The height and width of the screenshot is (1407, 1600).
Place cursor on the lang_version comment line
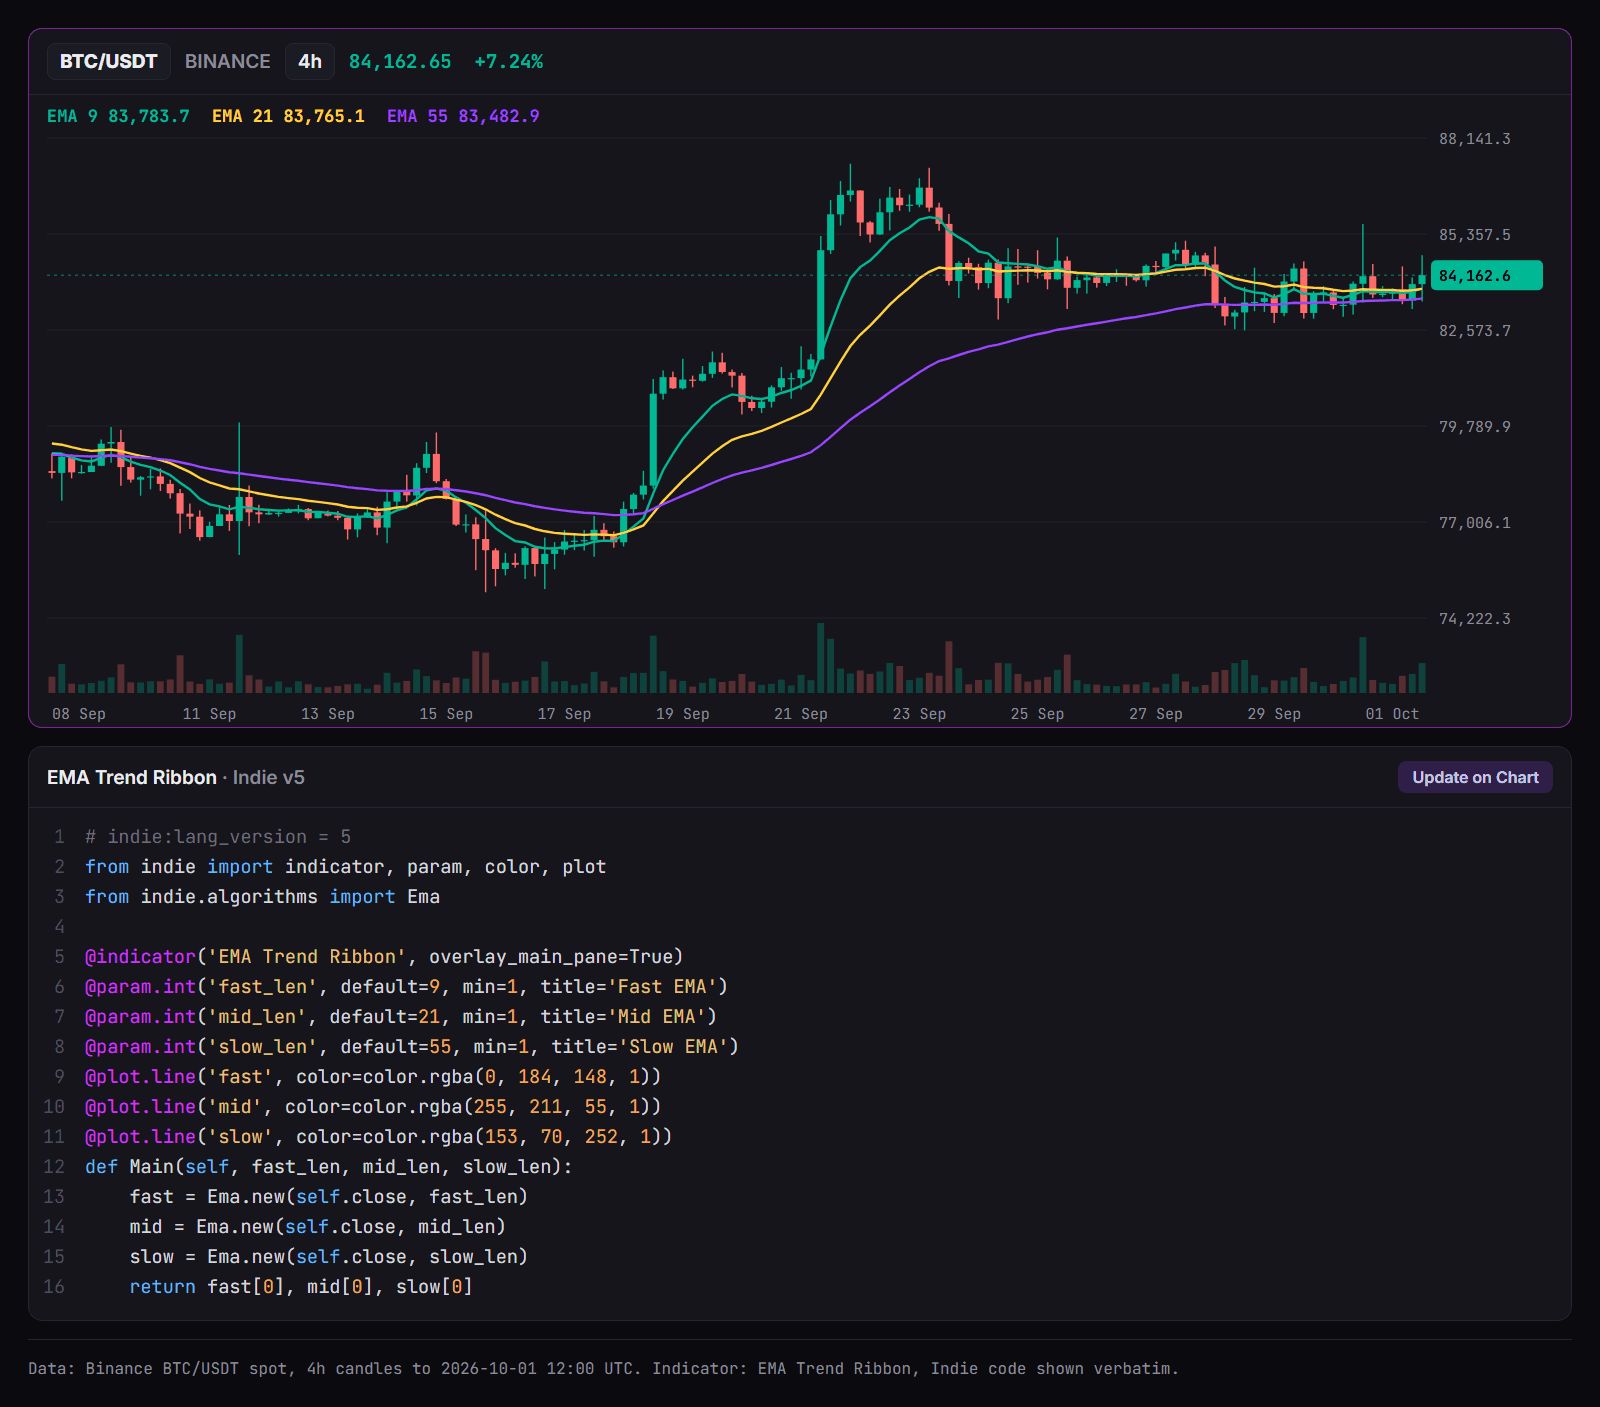[218, 836]
